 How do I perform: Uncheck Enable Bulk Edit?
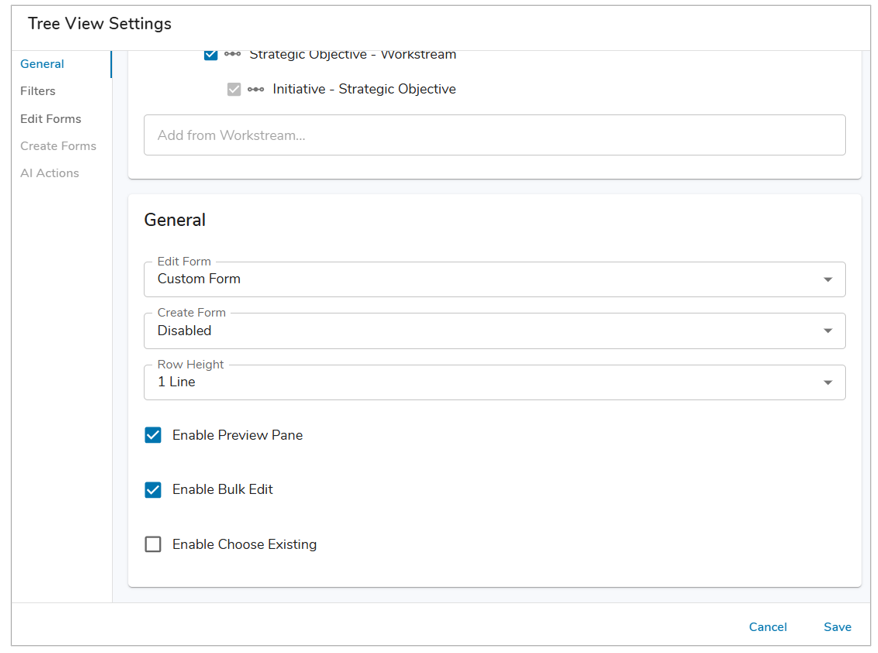coord(153,490)
